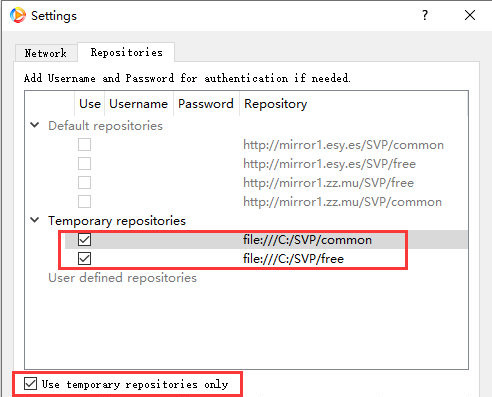Uncheck the file:///C:/SVP/free repository
The height and width of the screenshot is (397, 492).
coord(84,259)
